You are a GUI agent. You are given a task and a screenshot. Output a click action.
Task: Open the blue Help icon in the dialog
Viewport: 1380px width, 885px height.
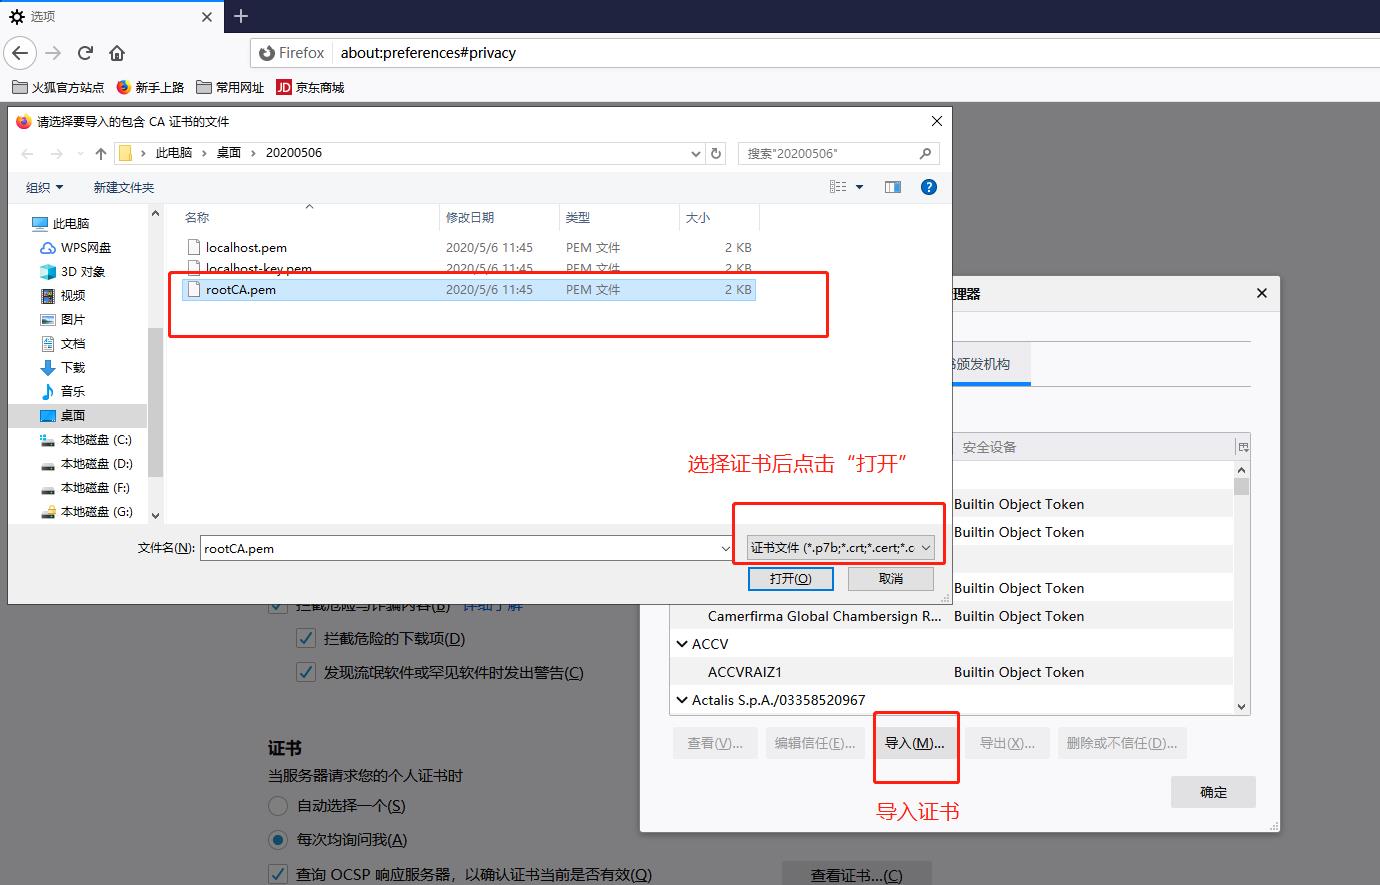click(928, 186)
